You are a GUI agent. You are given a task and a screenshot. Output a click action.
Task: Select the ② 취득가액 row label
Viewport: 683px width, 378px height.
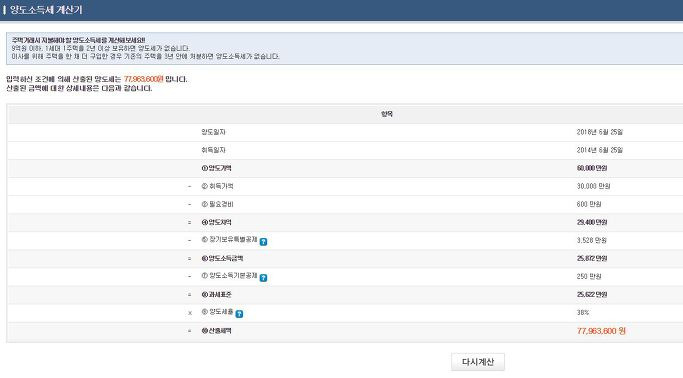point(217,186)
